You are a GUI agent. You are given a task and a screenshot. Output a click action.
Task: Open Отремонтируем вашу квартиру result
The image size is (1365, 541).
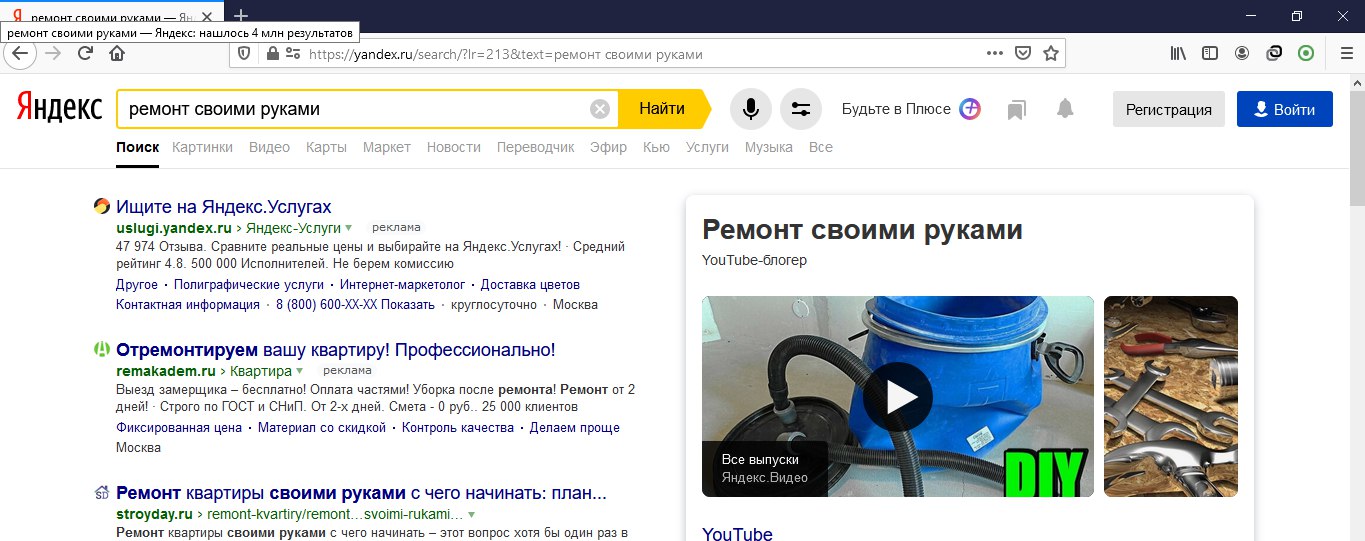coord(336,350)
